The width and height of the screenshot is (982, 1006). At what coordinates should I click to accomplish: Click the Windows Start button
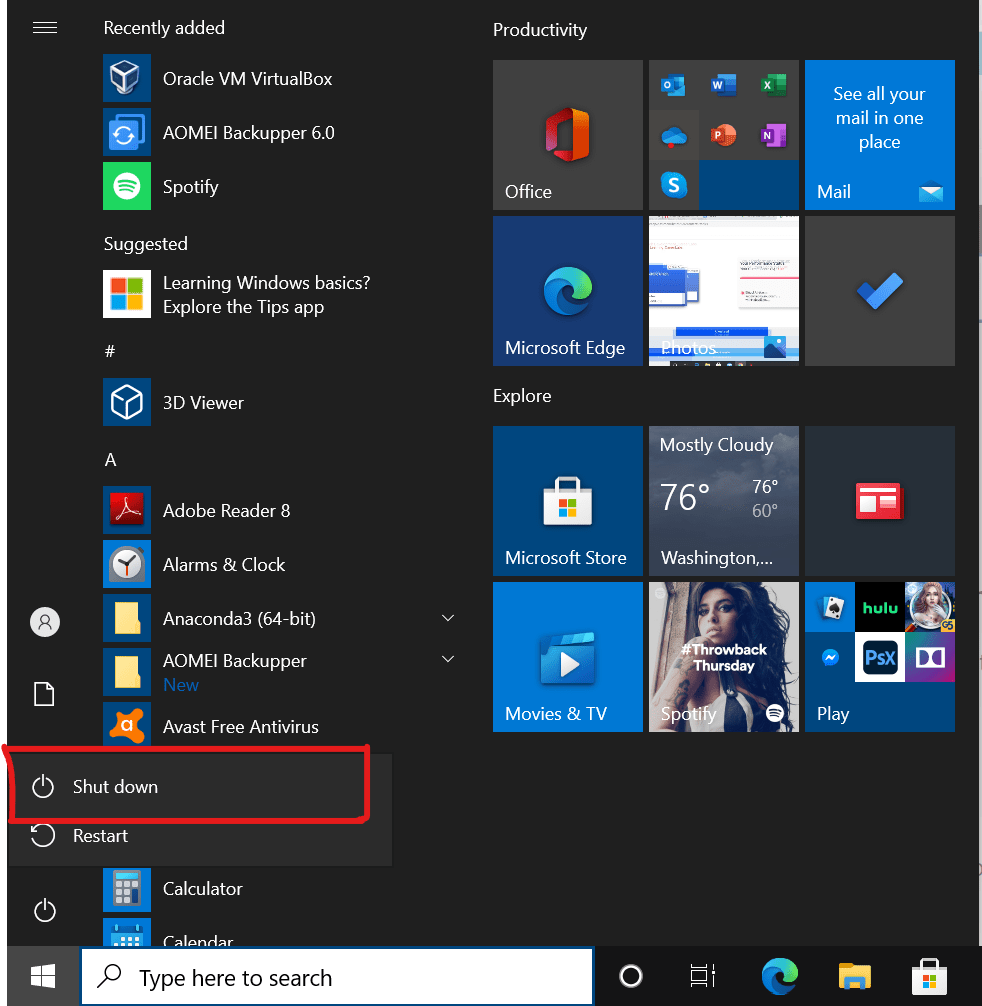42,977
